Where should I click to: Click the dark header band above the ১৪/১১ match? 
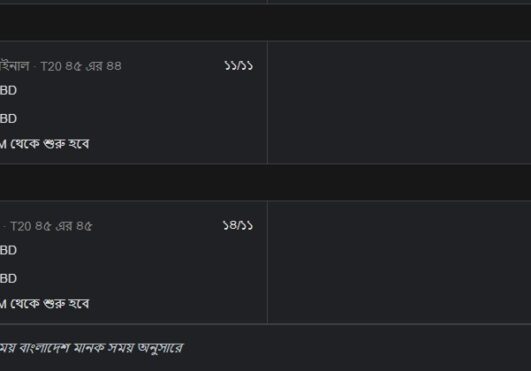(266, 182)
